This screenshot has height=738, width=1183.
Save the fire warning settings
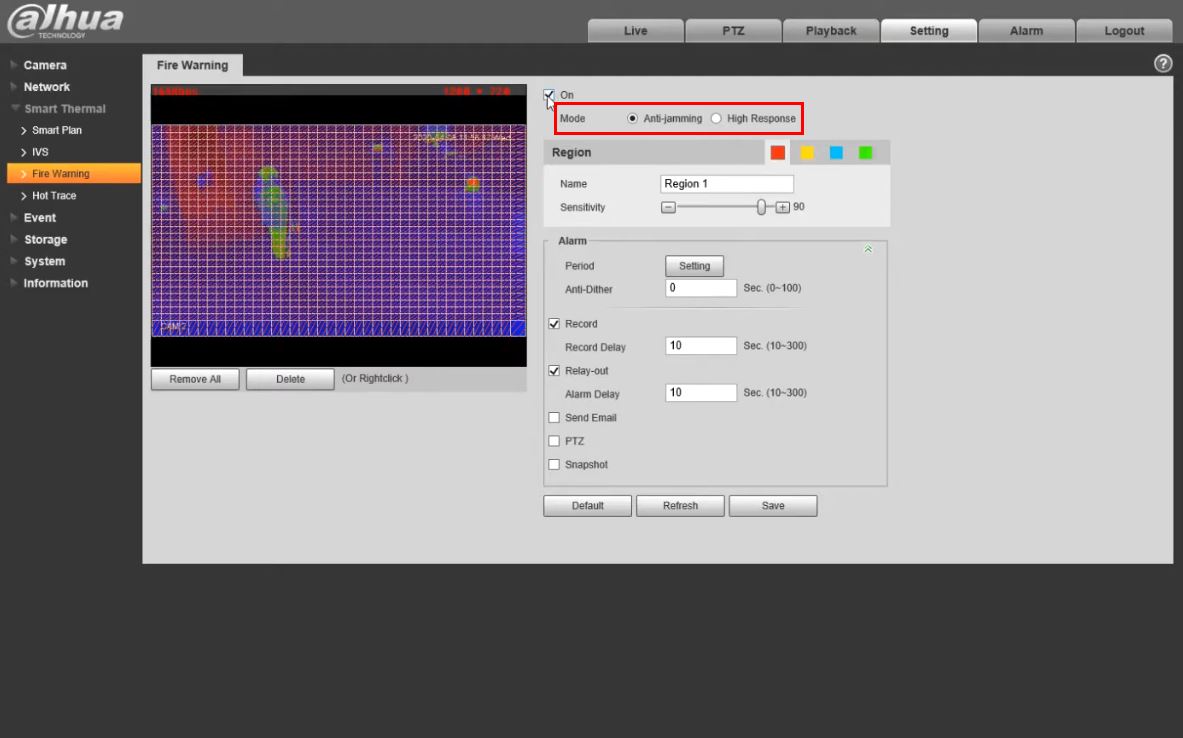pyautogui.click(x=773, y=506)
